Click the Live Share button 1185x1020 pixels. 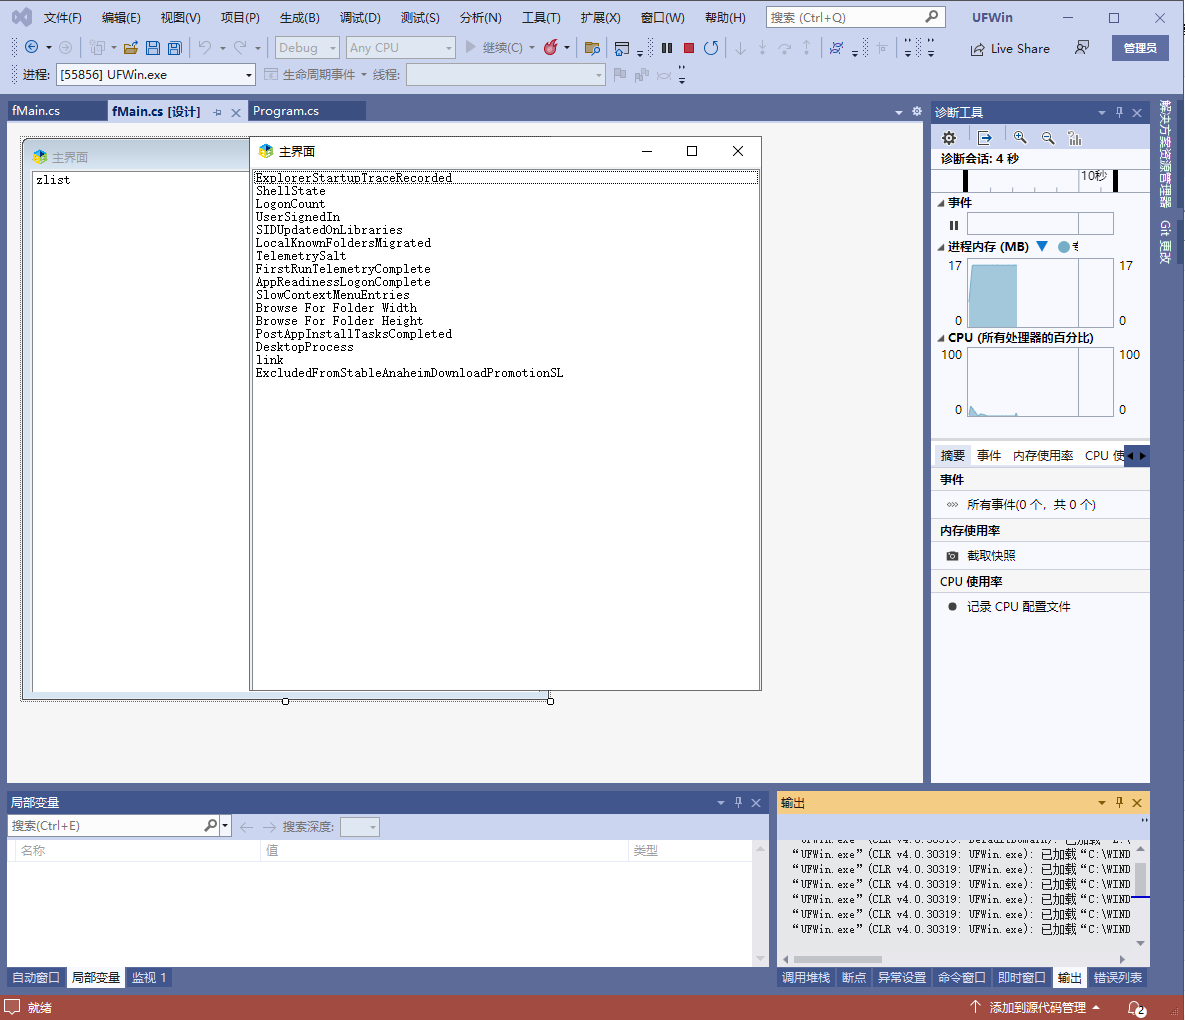point(1010,48)
